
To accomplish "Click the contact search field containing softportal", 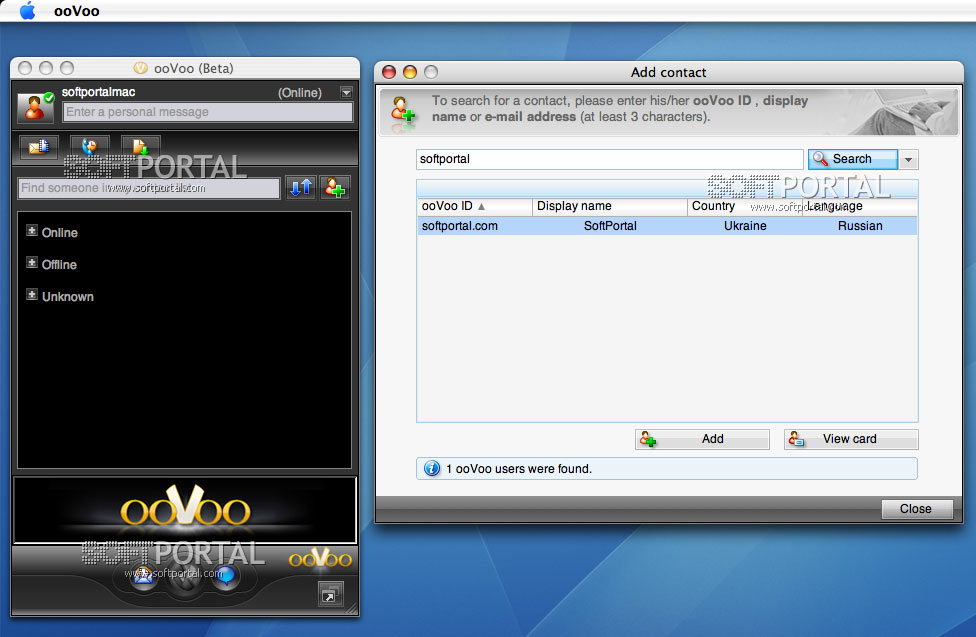I will [609, 159].
